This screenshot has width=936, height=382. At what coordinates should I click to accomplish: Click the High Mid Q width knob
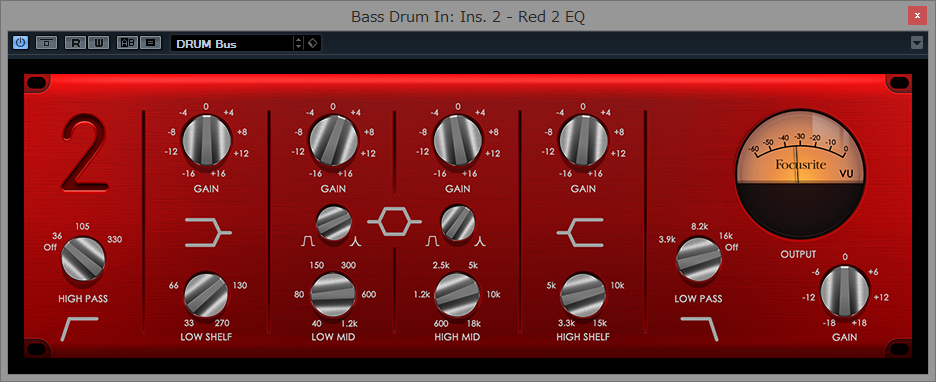click(x=458, y=223)
